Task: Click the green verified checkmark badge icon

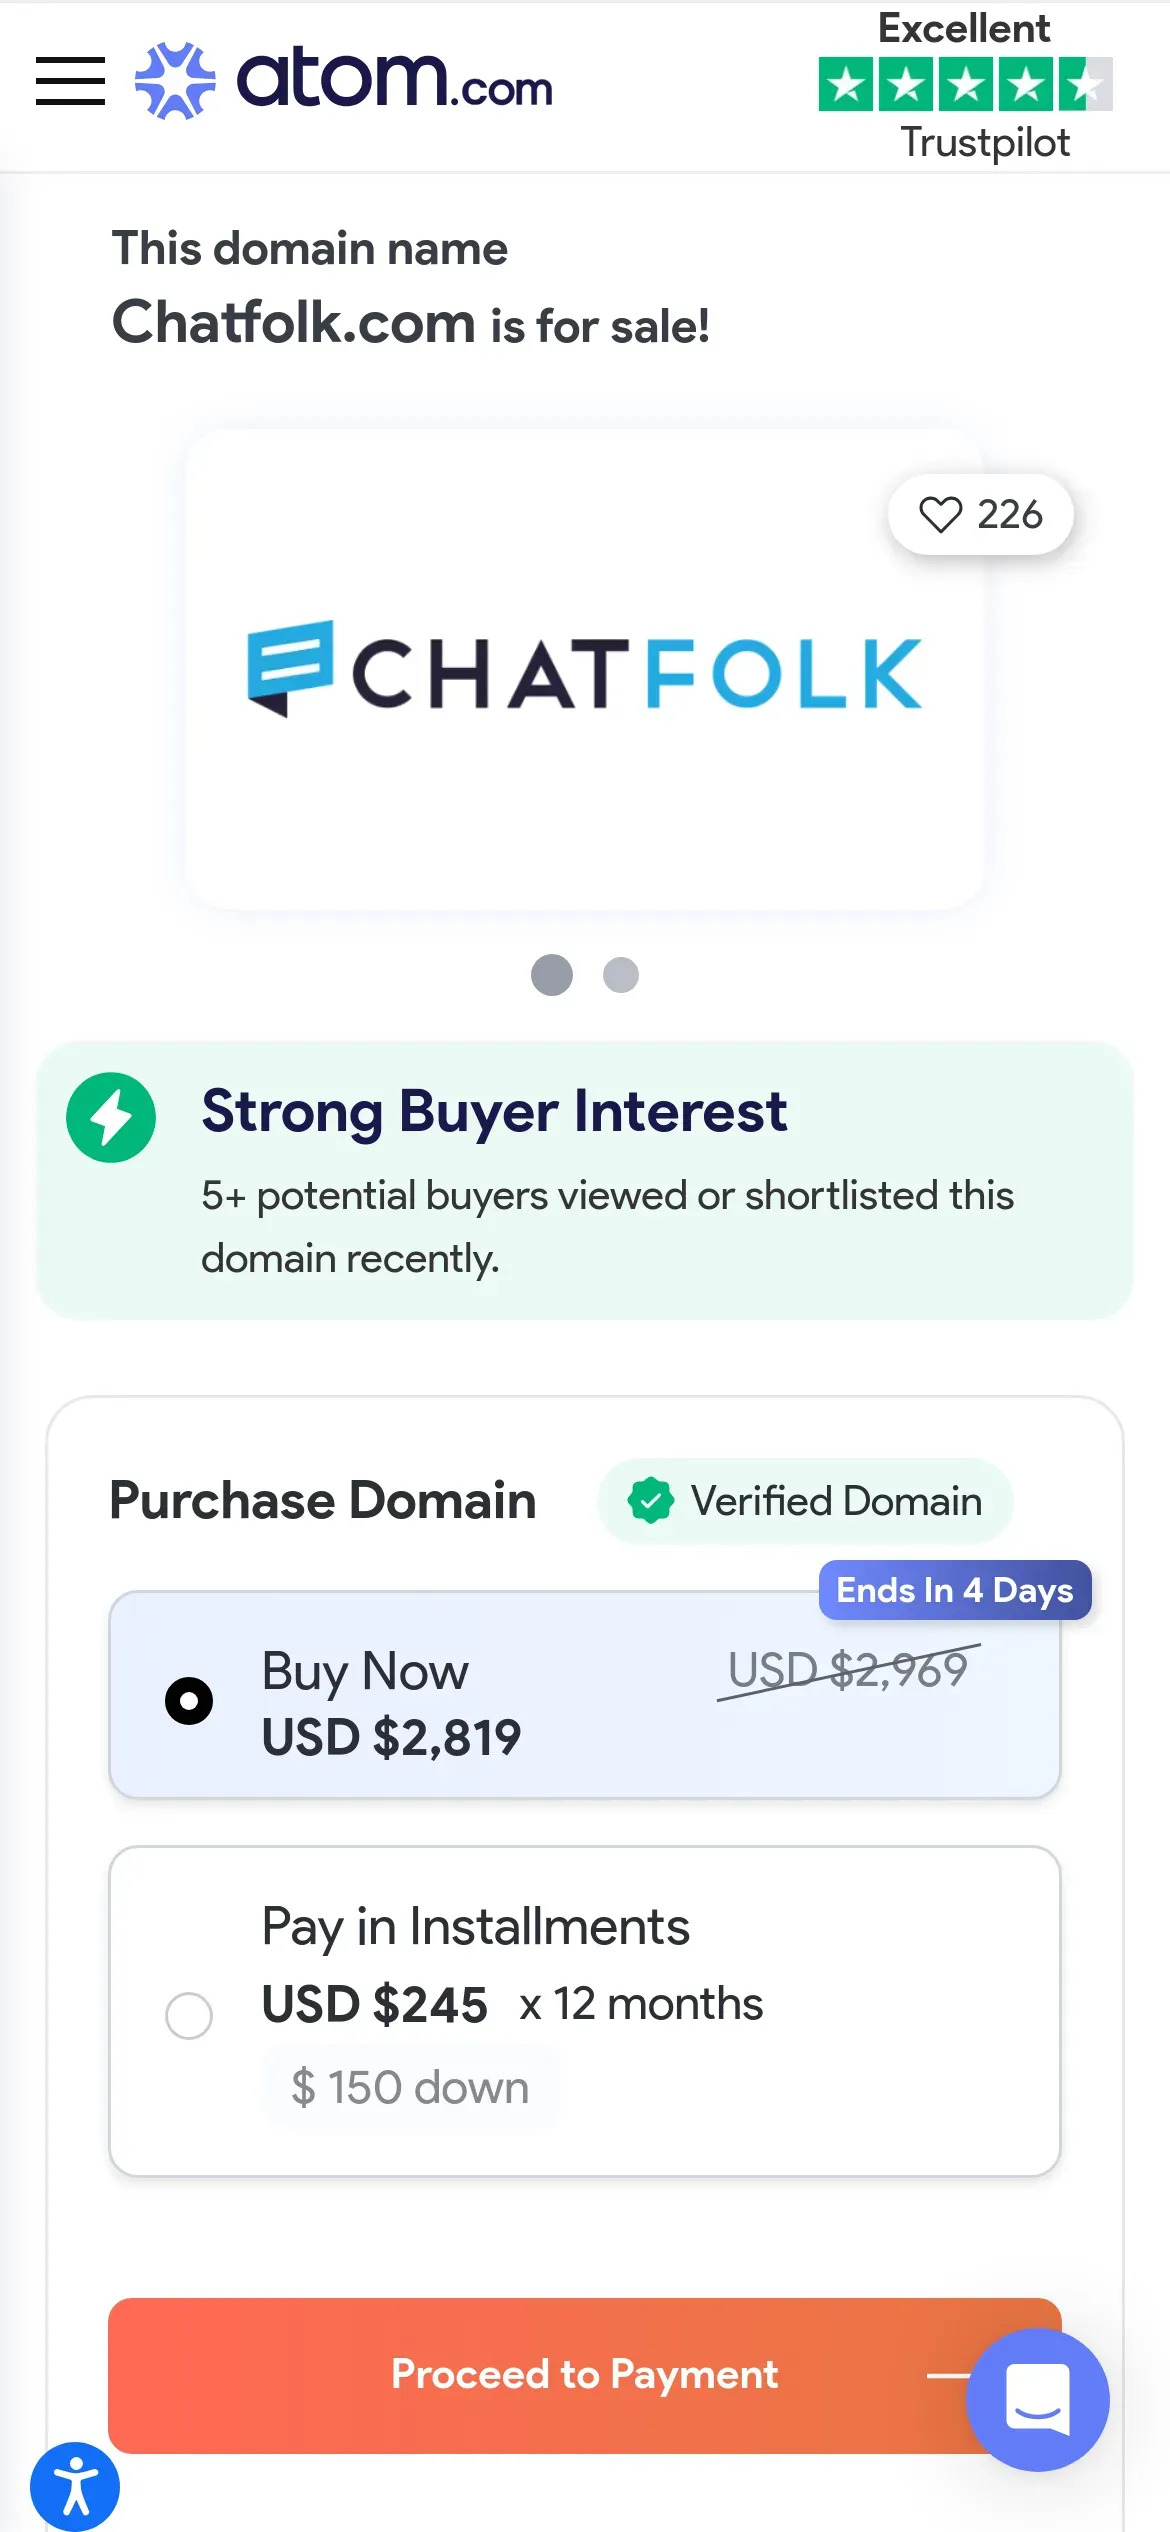Action: click(x=651, y=1501)
